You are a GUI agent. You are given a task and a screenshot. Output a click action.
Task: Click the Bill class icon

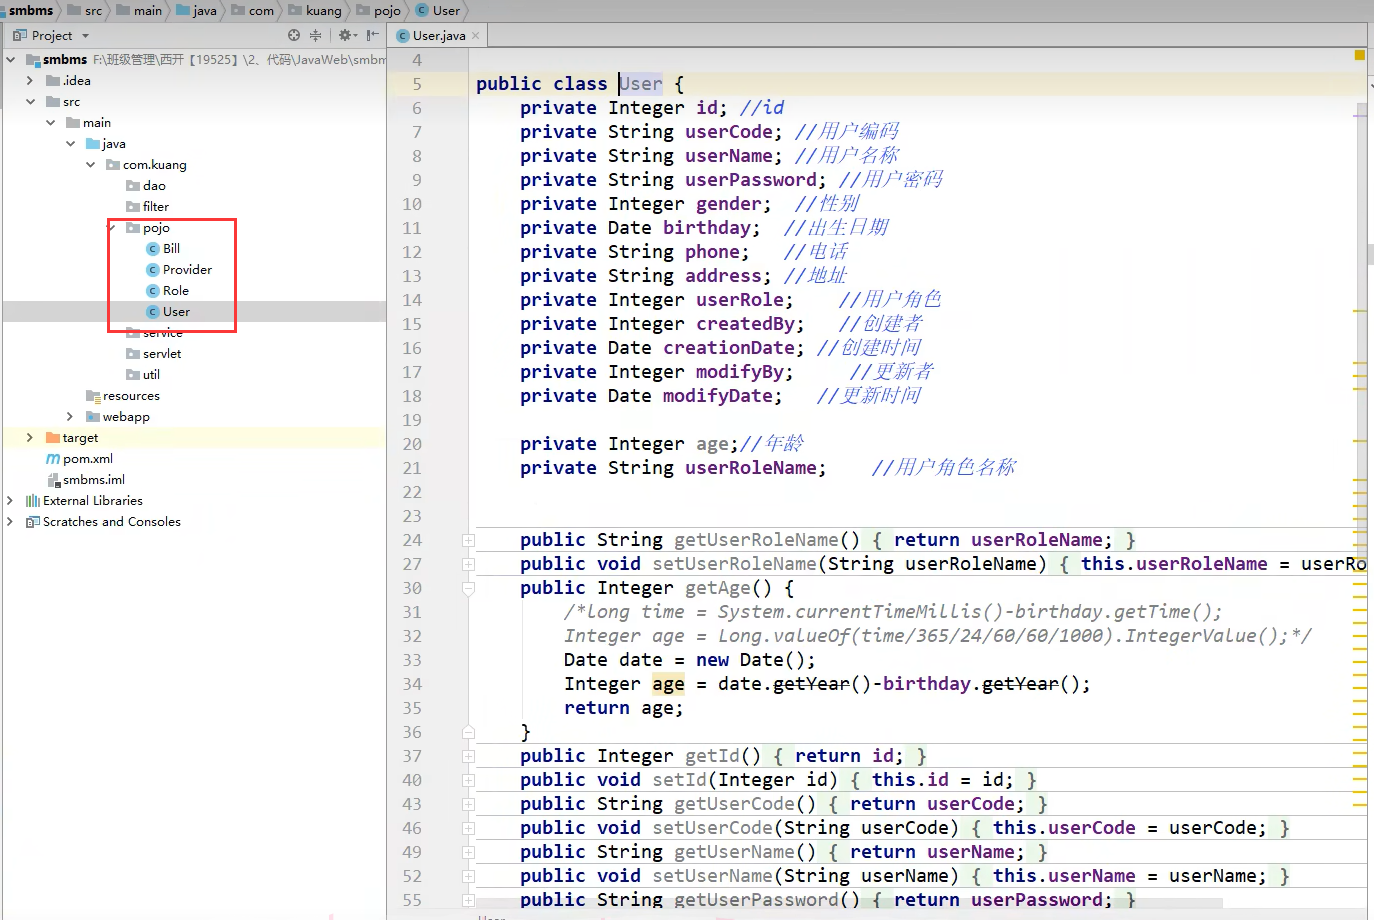coord(153,248)
